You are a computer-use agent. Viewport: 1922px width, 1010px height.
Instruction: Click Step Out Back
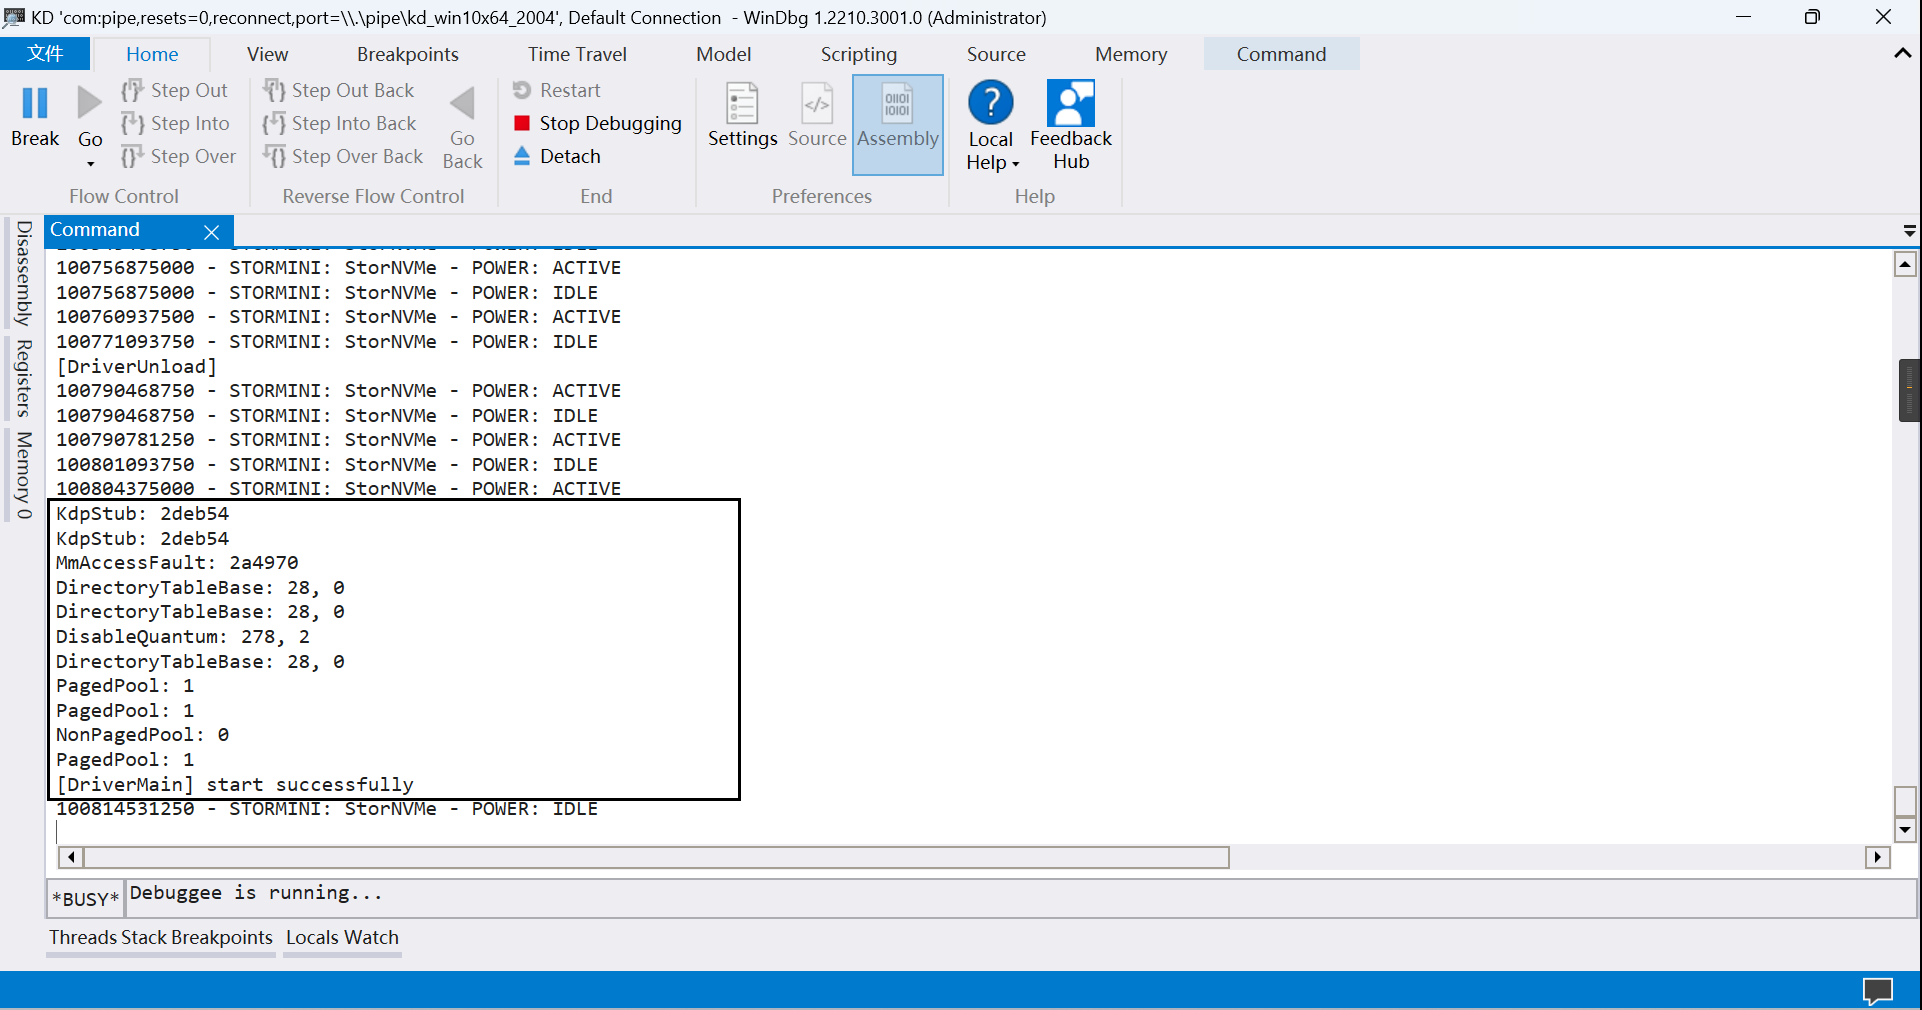tap(339, 90)
